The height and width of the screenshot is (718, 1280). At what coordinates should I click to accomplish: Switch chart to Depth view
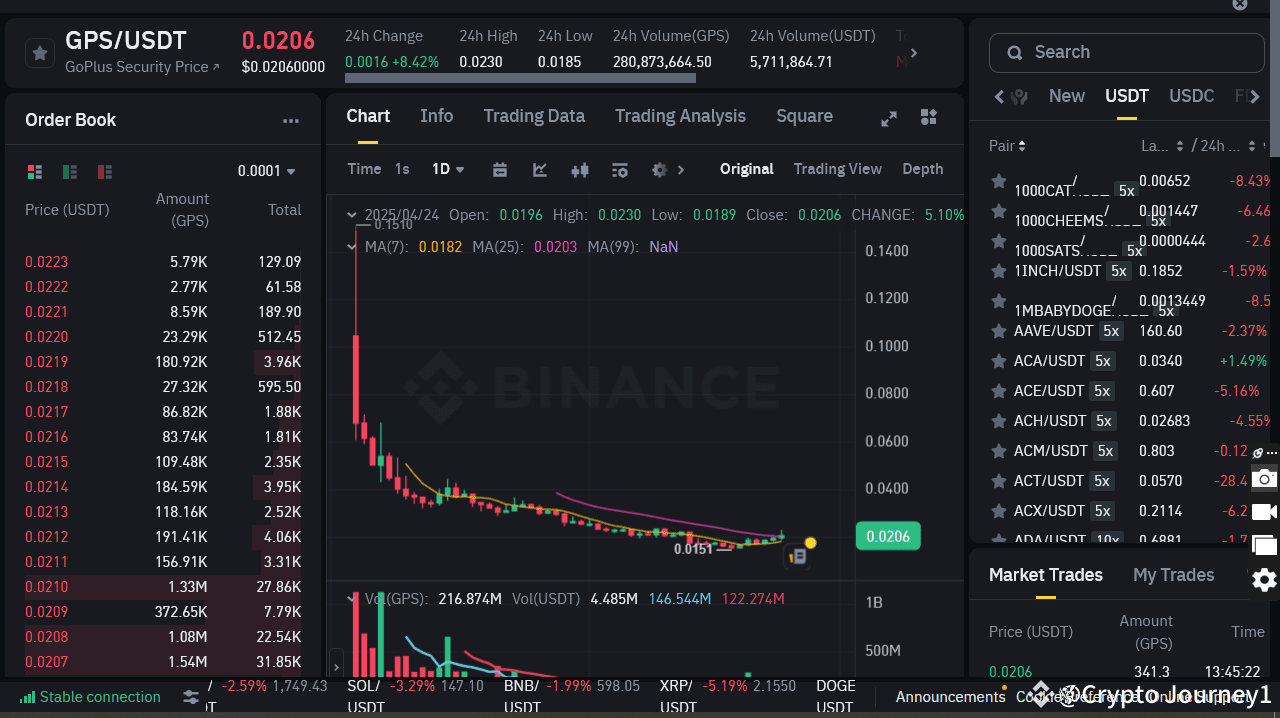pos(922,169)
